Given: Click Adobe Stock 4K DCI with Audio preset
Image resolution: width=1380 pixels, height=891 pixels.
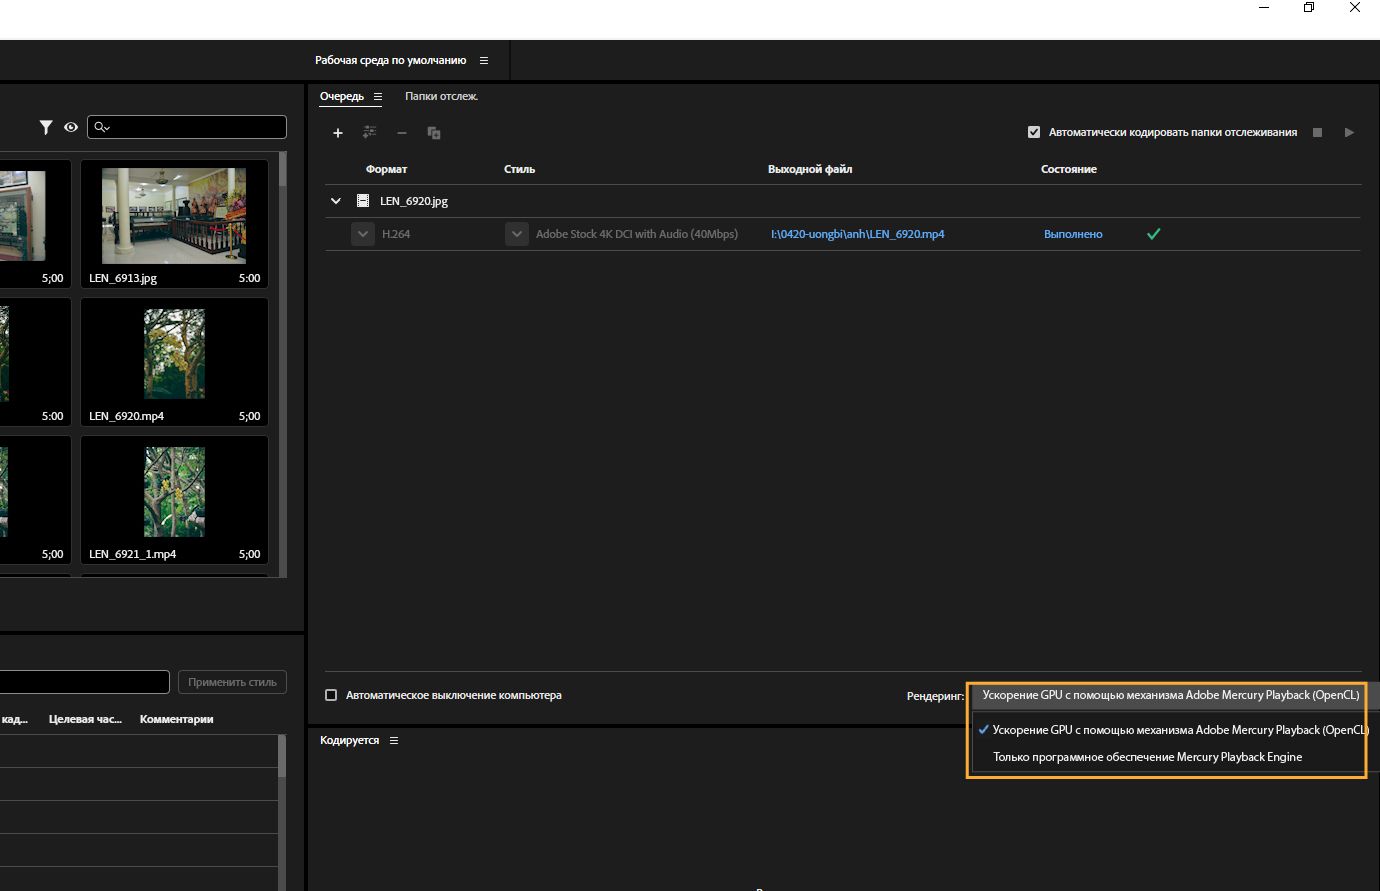Looking at the screenshot, I should click(x=637, y=234).
